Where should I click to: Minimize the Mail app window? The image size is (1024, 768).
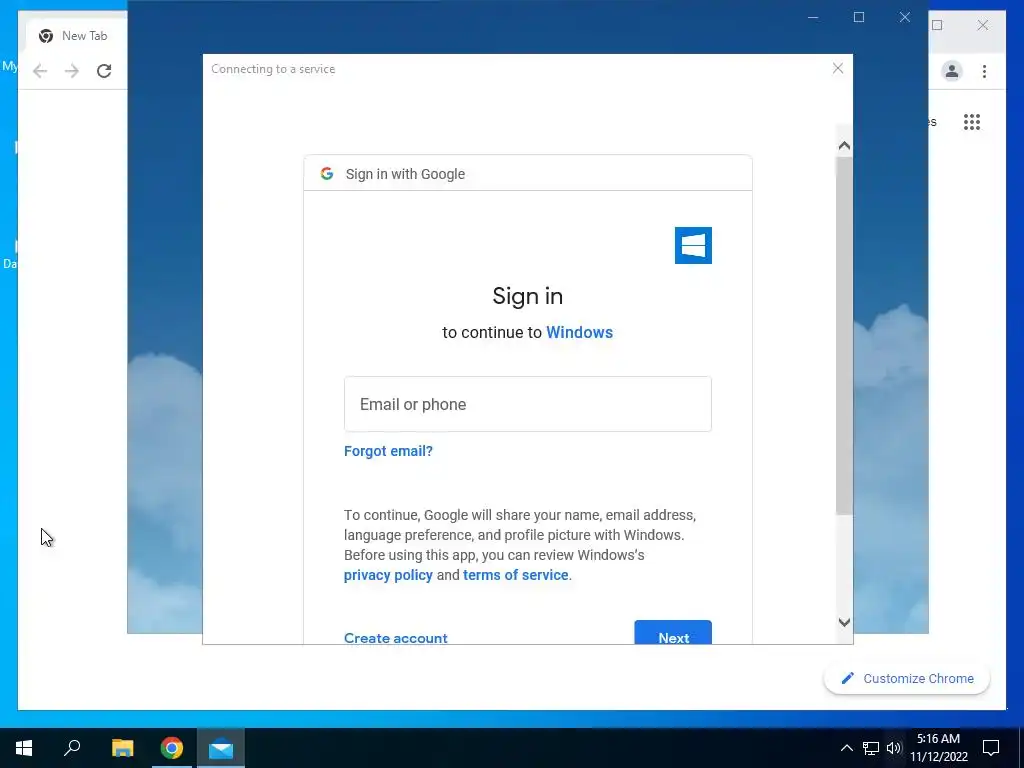coord(813,18)
